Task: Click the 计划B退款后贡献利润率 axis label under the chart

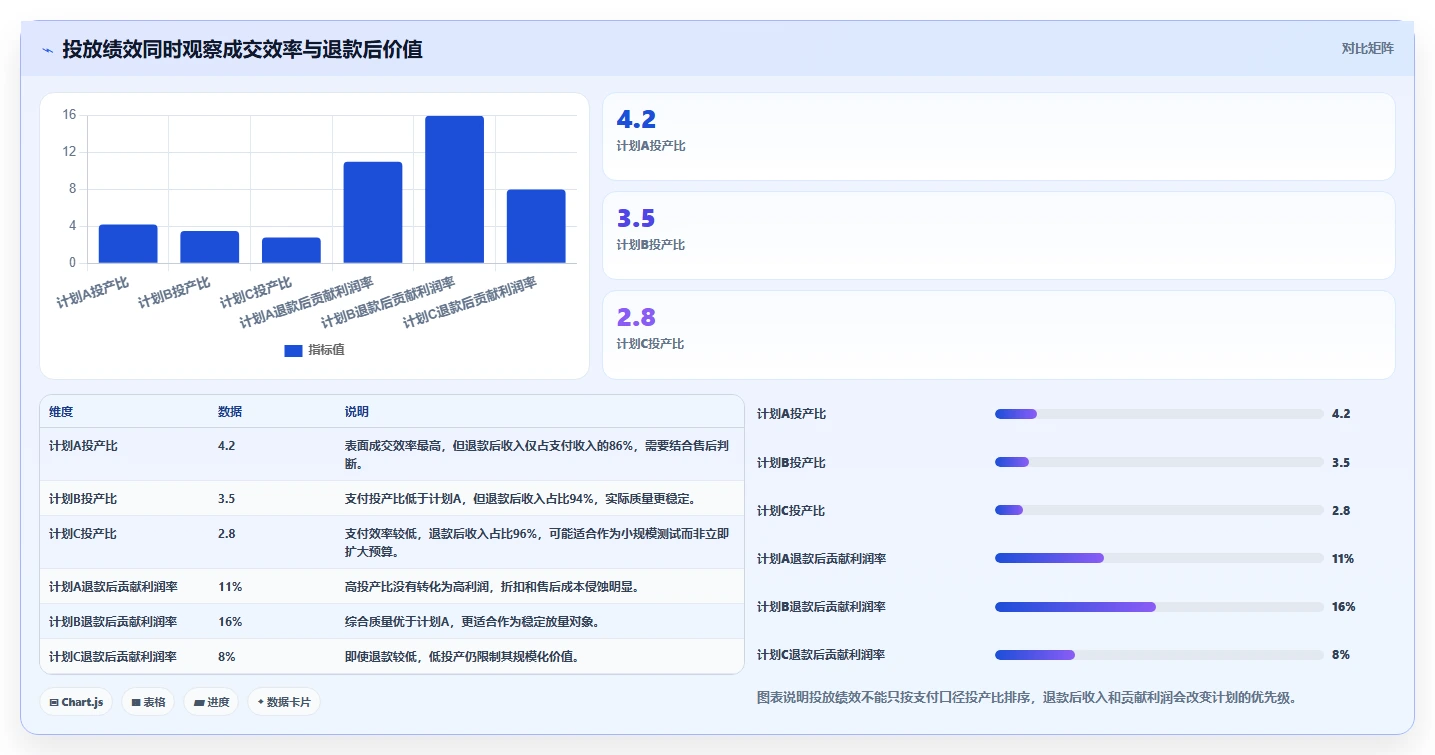Action: pyautogui.click(x=388, y=304)
